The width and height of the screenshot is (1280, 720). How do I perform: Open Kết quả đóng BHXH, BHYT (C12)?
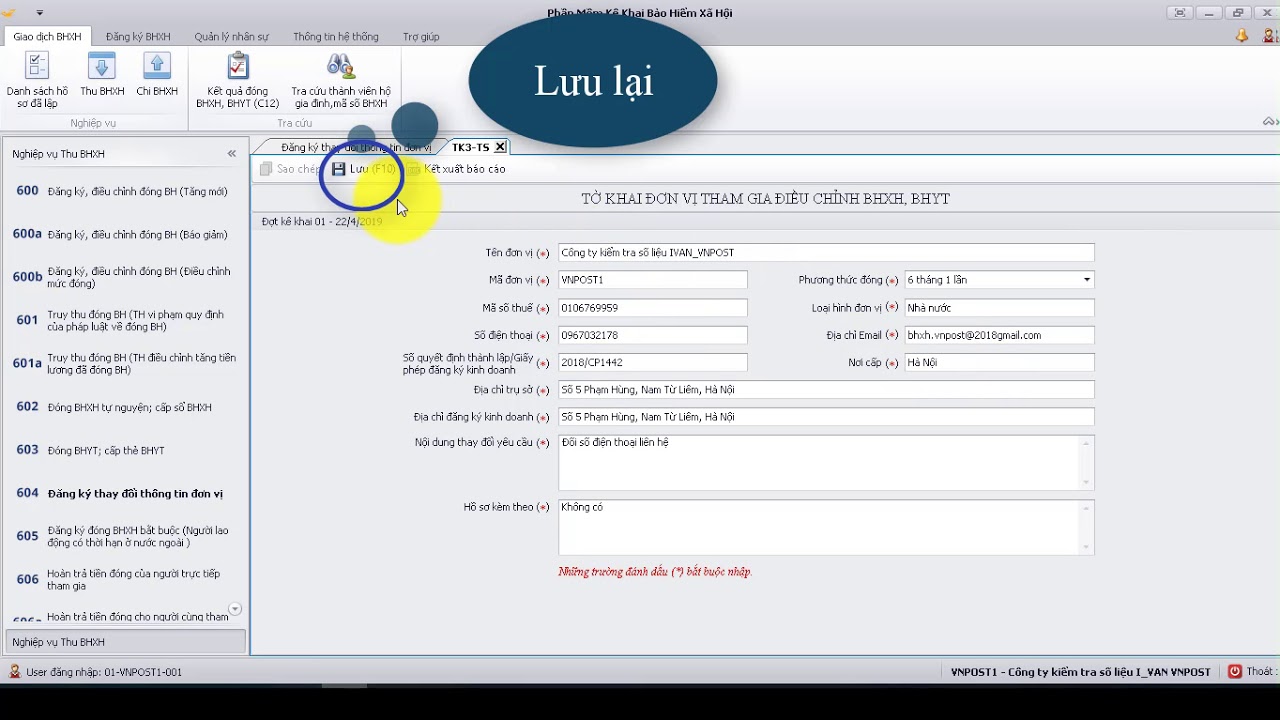coord(237,80)
